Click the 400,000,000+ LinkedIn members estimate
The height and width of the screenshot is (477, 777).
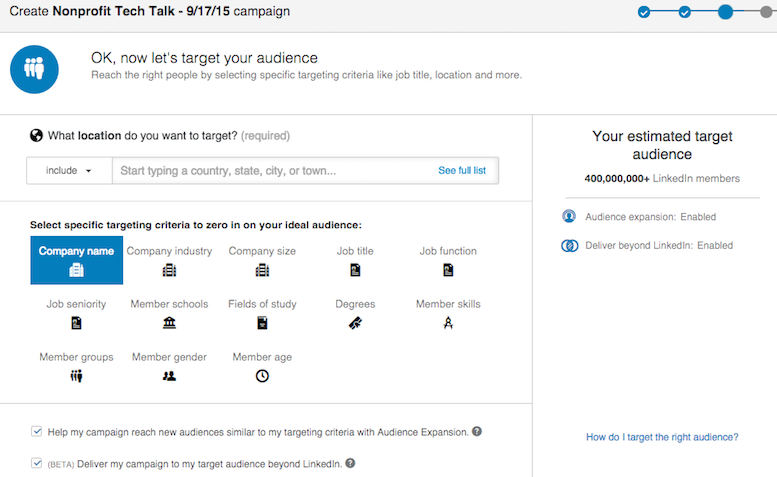coord(662,178)
